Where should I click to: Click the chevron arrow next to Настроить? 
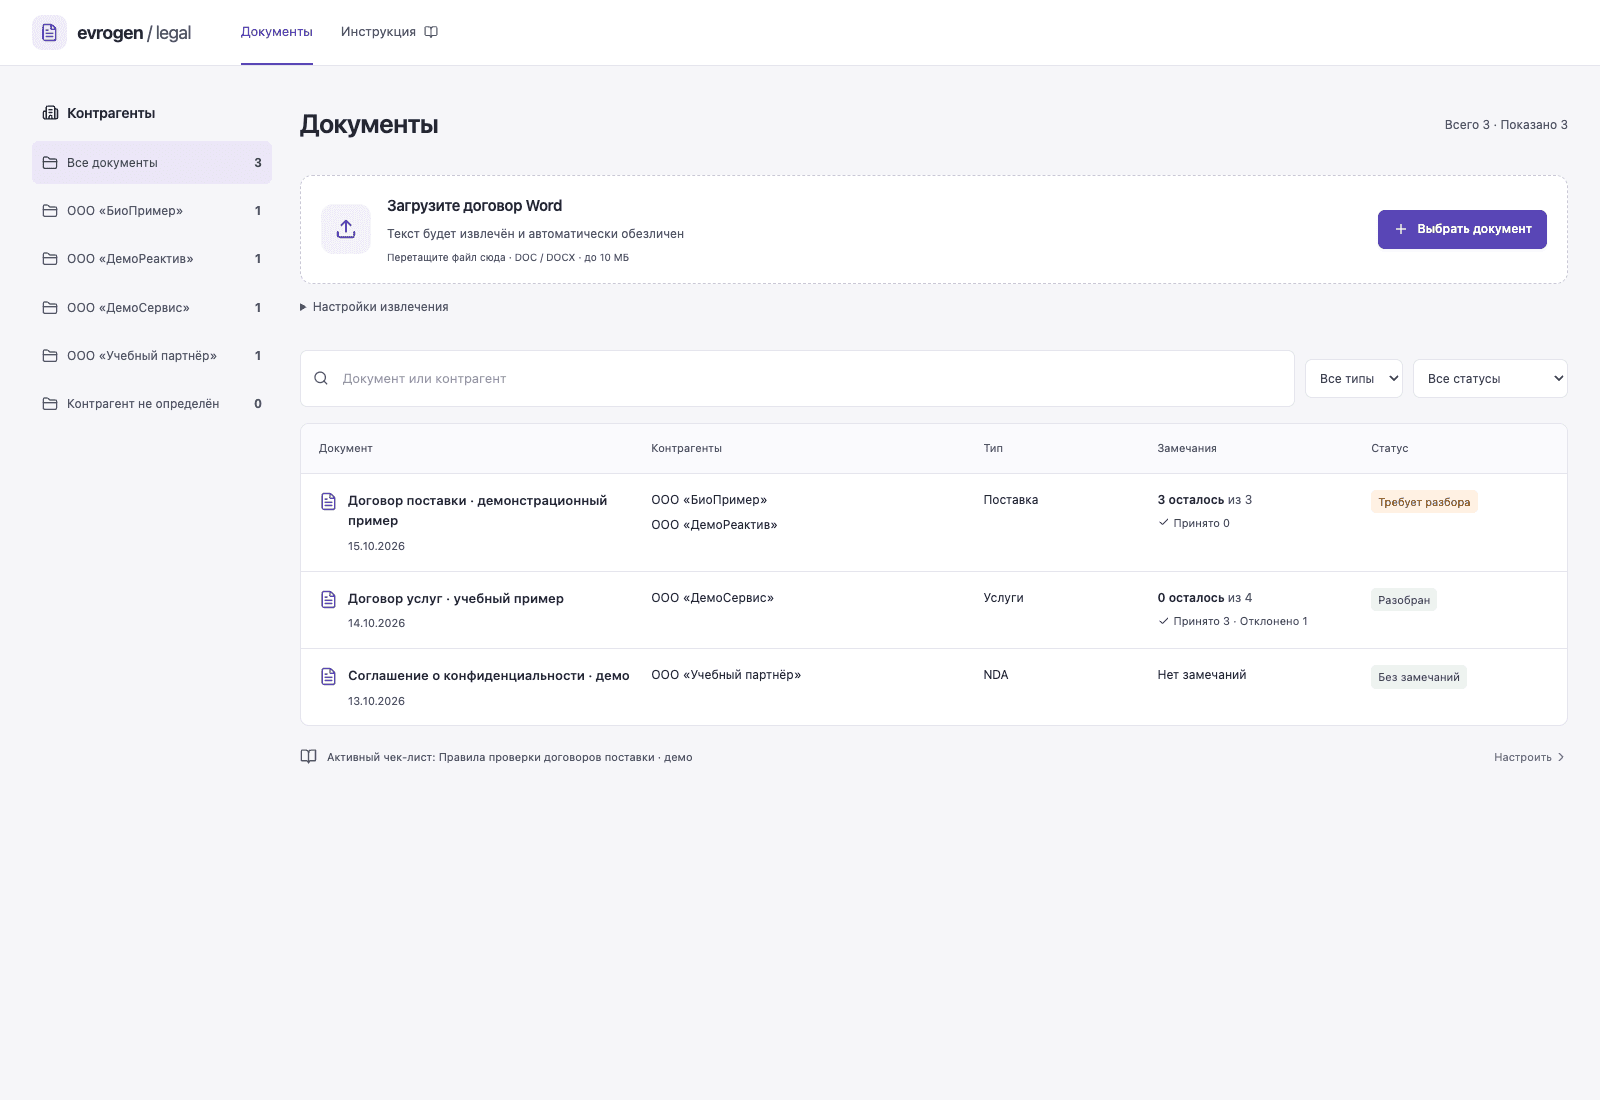(1561, 757)
